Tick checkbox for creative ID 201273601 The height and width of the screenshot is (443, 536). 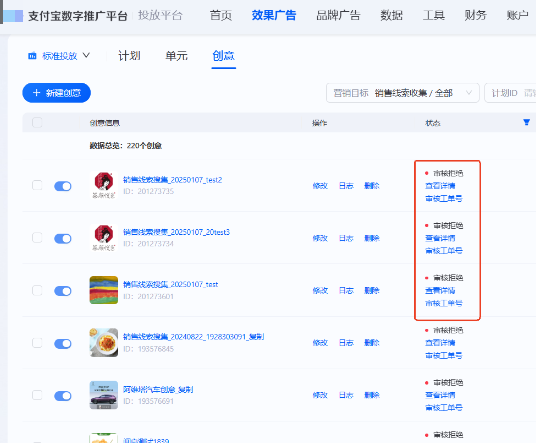(37, 290)
